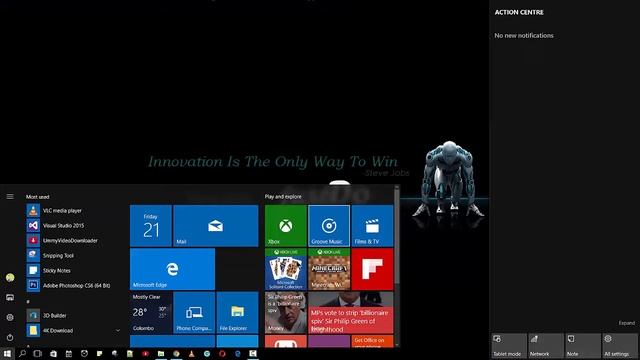Open the Minecraft tile

pyautogui.click(x=329, y=269)
